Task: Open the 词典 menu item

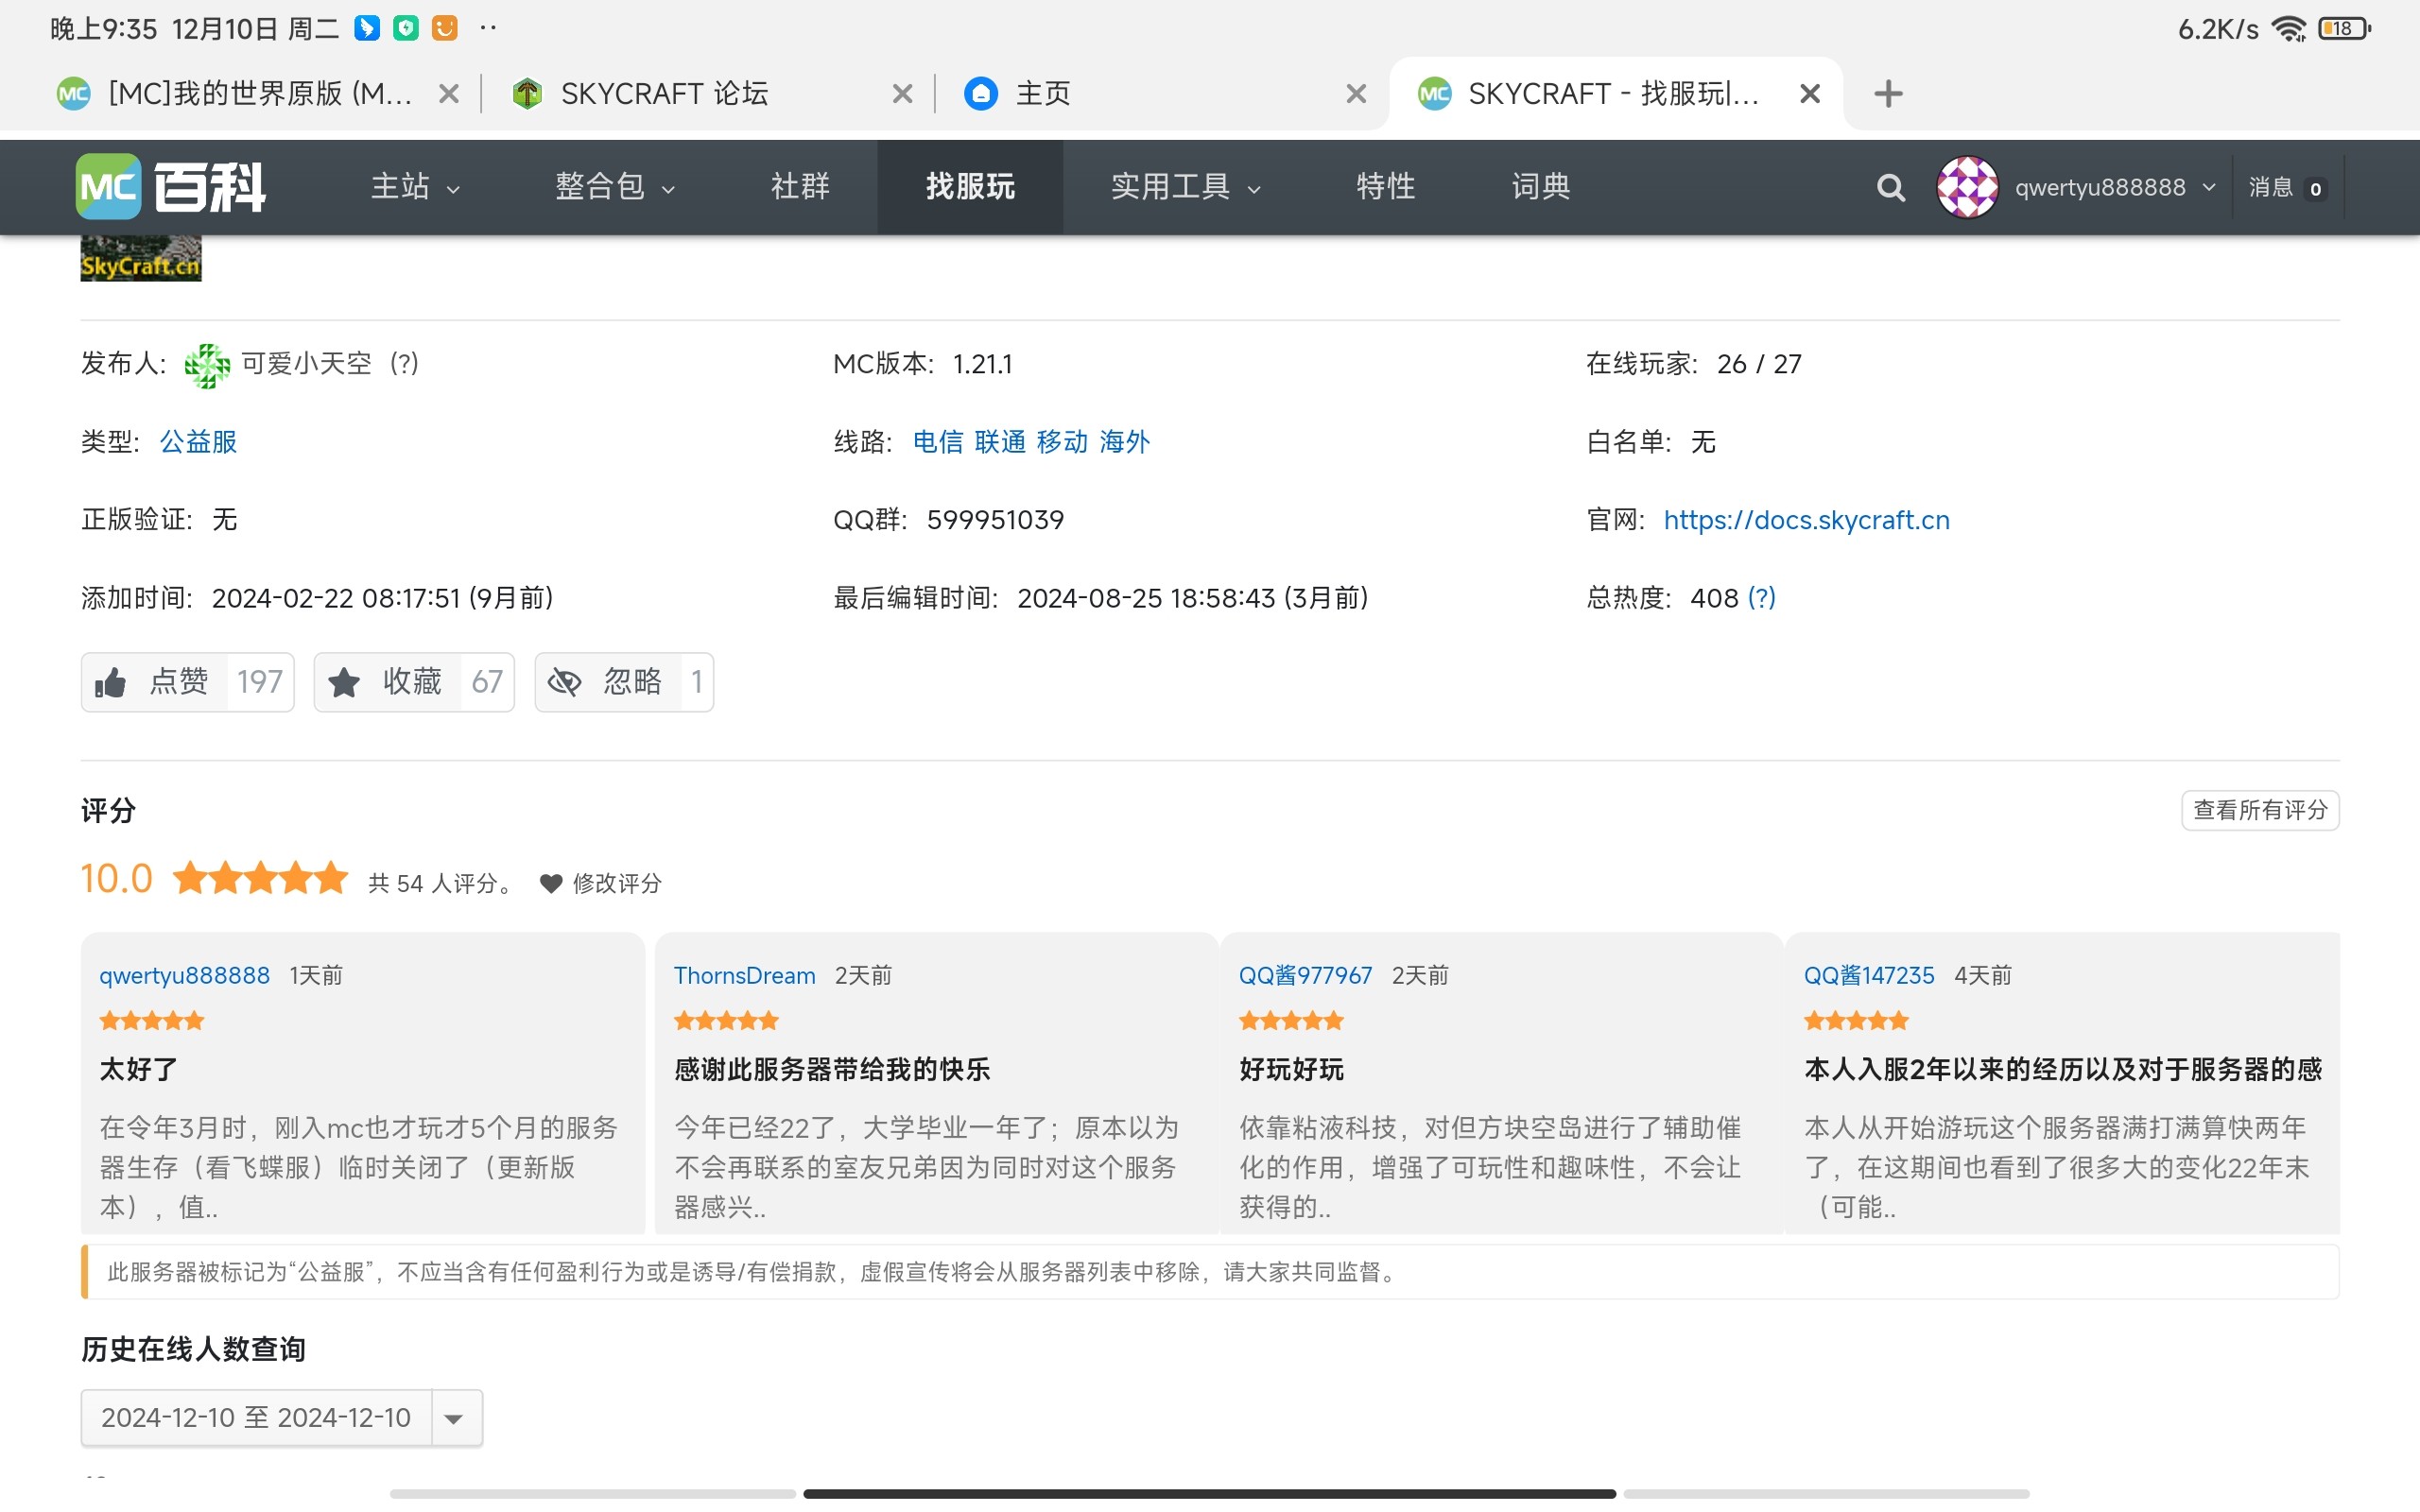Action: click(1541, 187)
